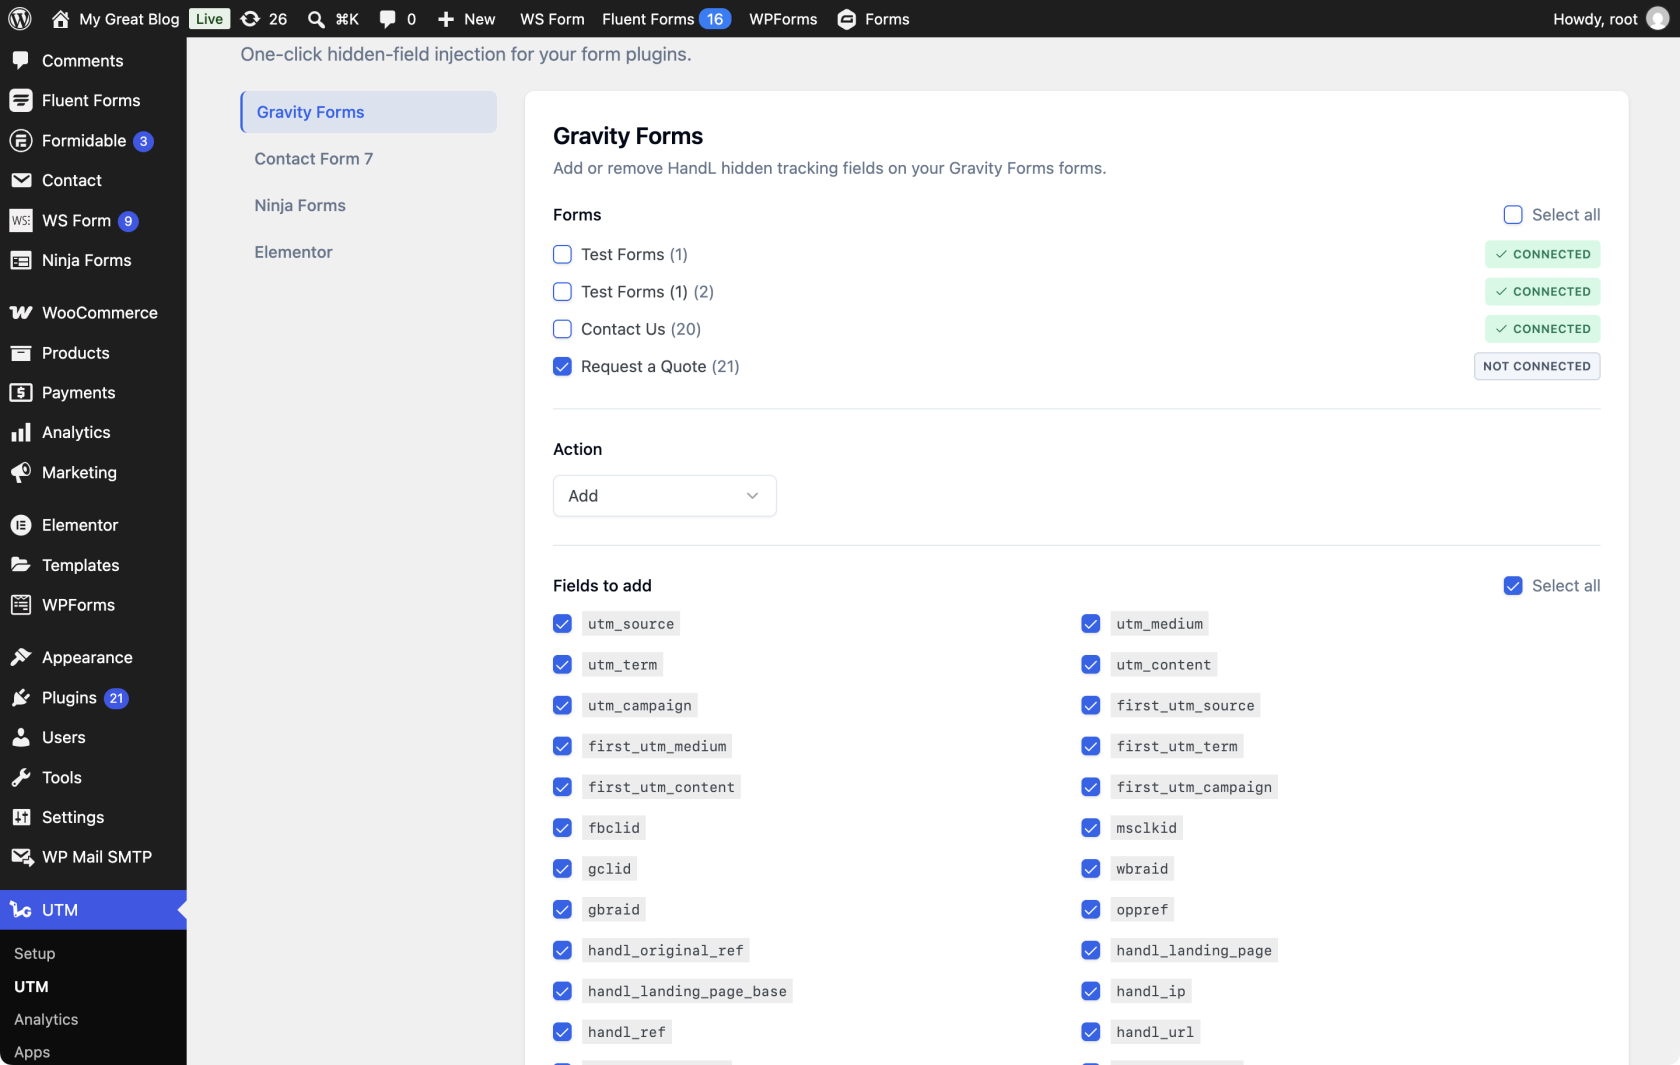Click the Tools wrench icon
The image size is (1680, 1065).
21,778
